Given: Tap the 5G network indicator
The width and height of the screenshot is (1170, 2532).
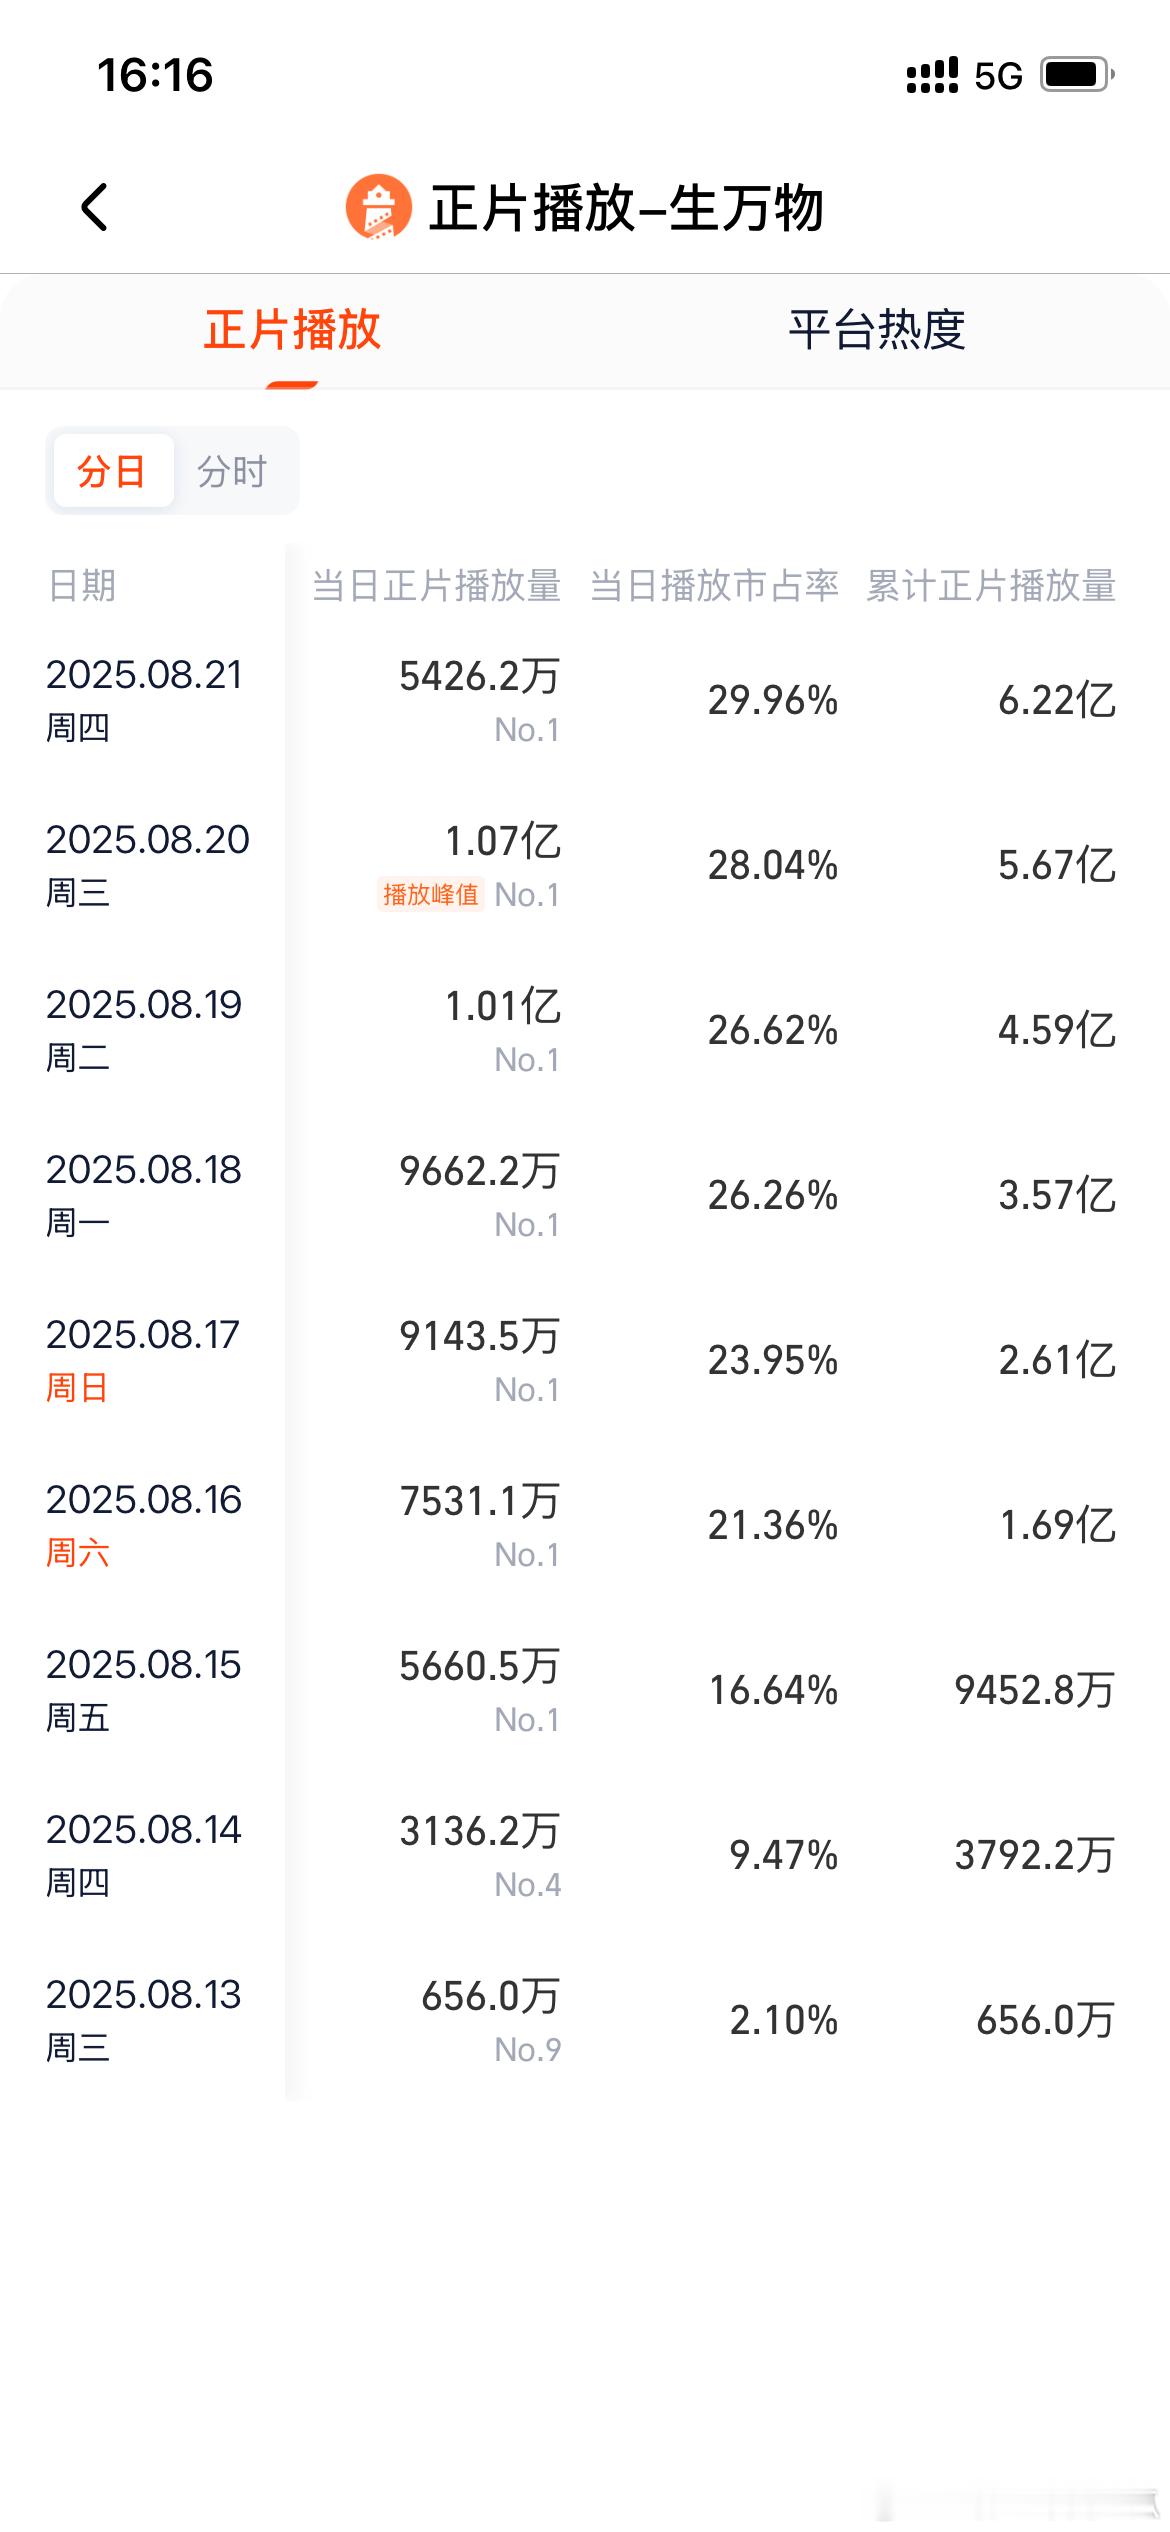Looking at the screenshot, I should click(998, 76).
